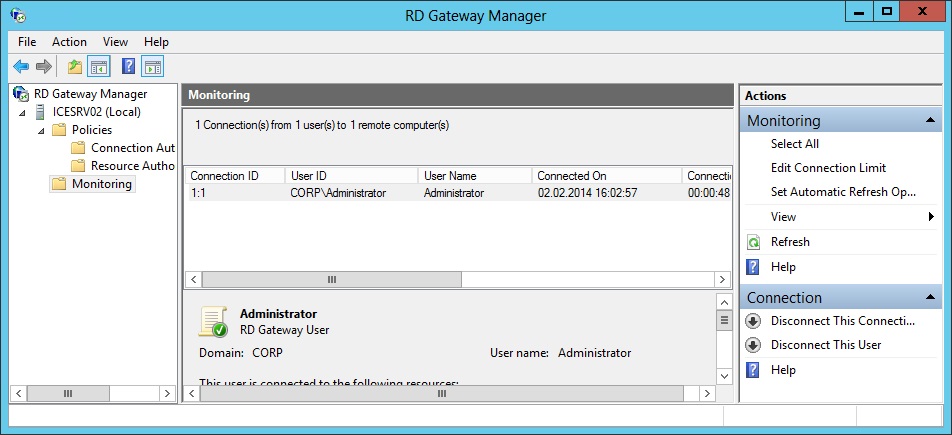Click the Help toolbar icon
The width and height of the screenshot is (952, 435).
click(x=128, y=66)
